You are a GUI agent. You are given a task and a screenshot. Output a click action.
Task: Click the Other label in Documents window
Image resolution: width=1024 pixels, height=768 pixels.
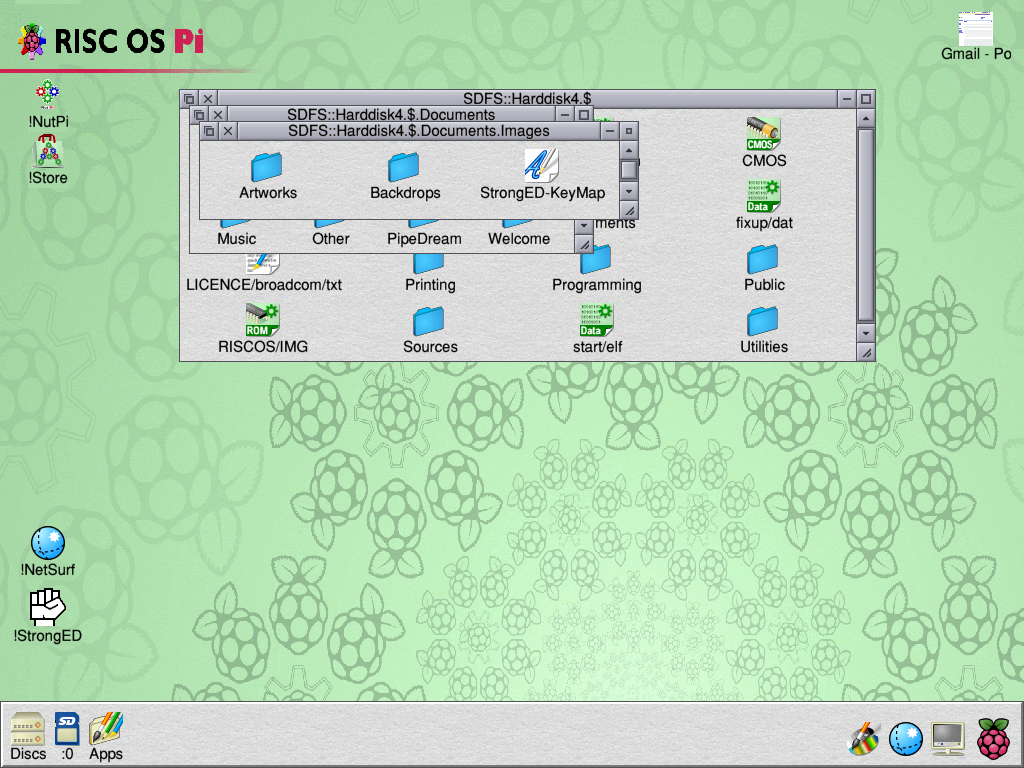pyautogui.click(x=330, y=239)
